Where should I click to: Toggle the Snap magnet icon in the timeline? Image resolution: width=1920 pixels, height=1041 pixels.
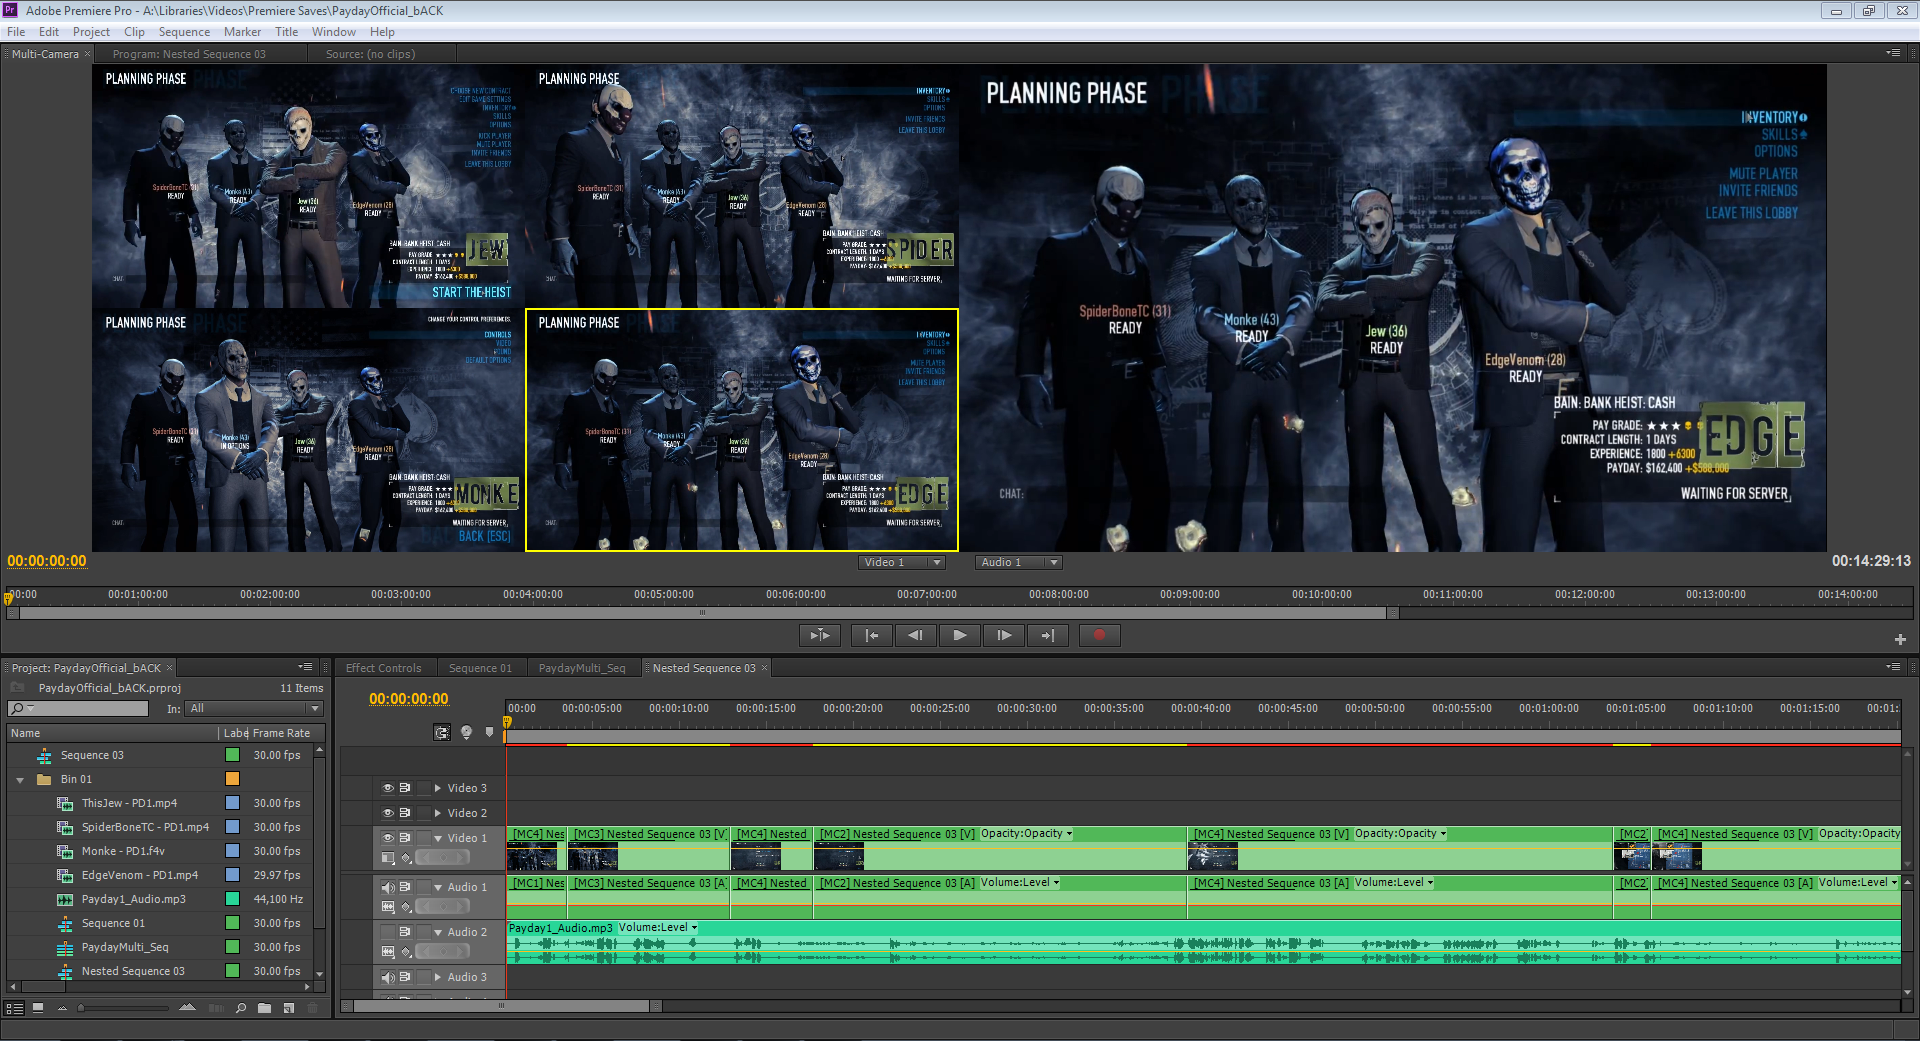click(x=442, y=733)
